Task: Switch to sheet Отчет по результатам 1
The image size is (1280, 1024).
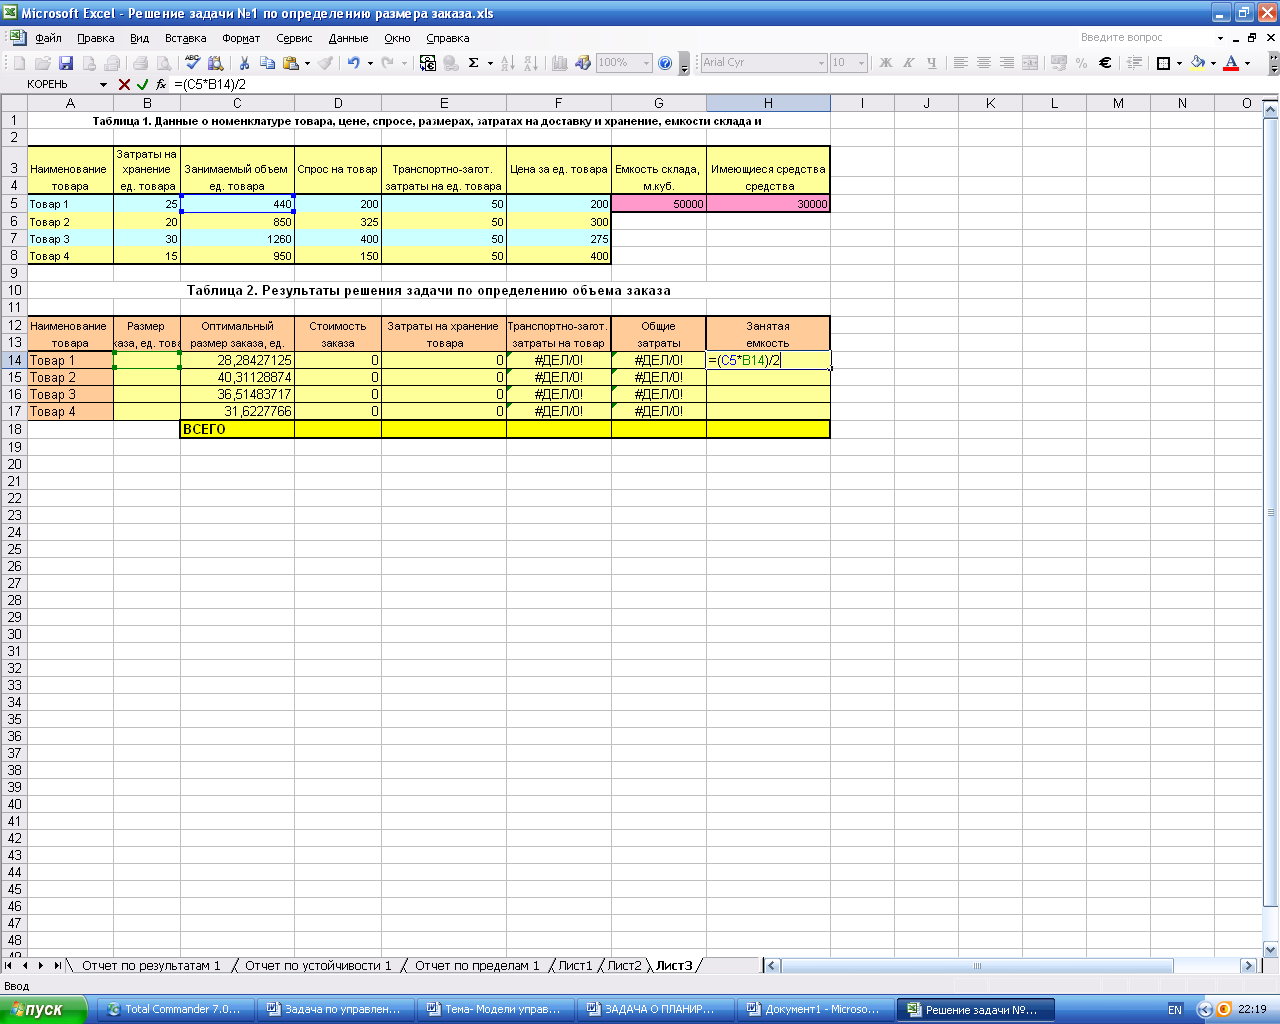Action: pyautogui.click(x=151, y=965)
